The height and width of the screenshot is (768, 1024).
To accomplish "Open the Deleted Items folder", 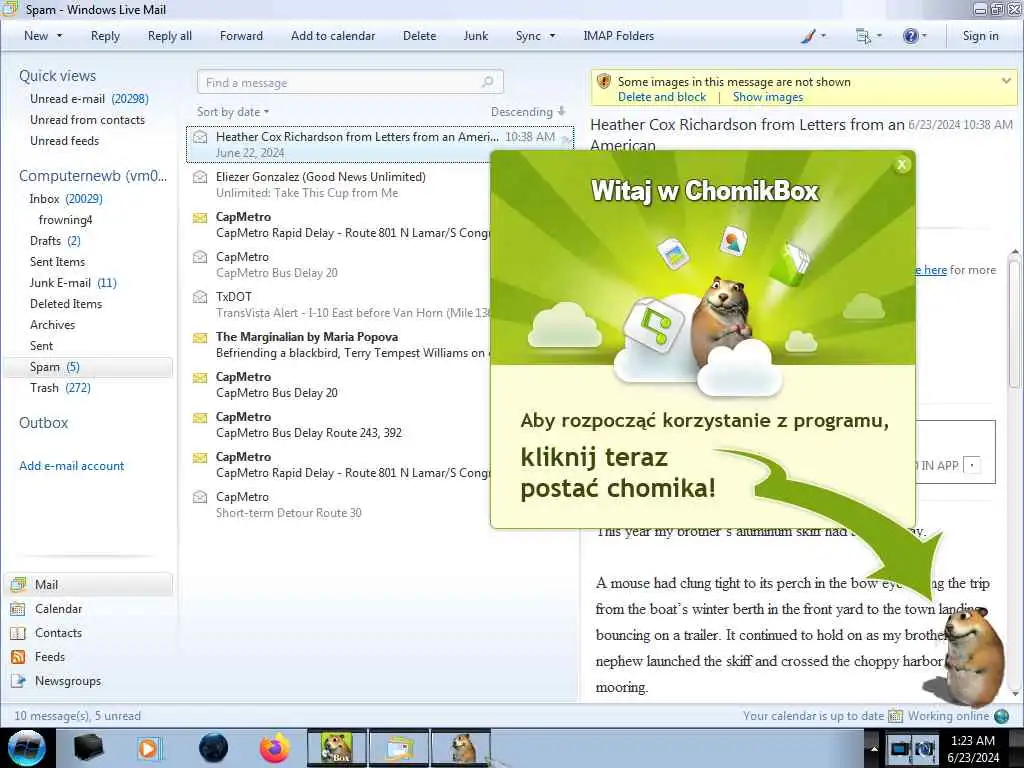I will (66, 304).
